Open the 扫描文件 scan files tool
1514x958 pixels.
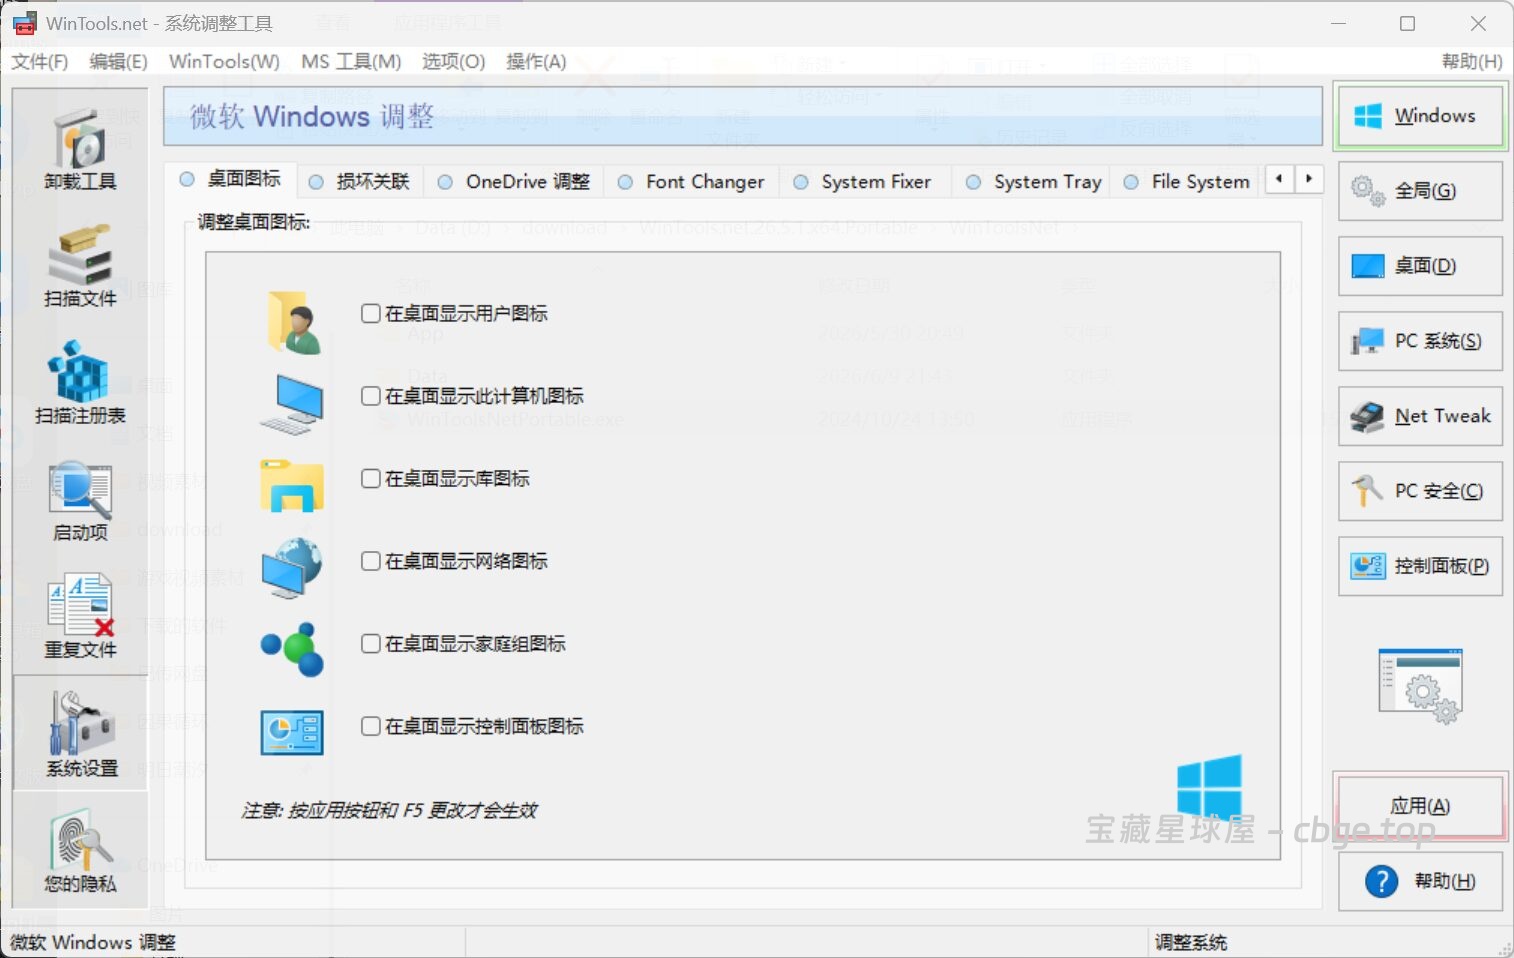[80, 265]
